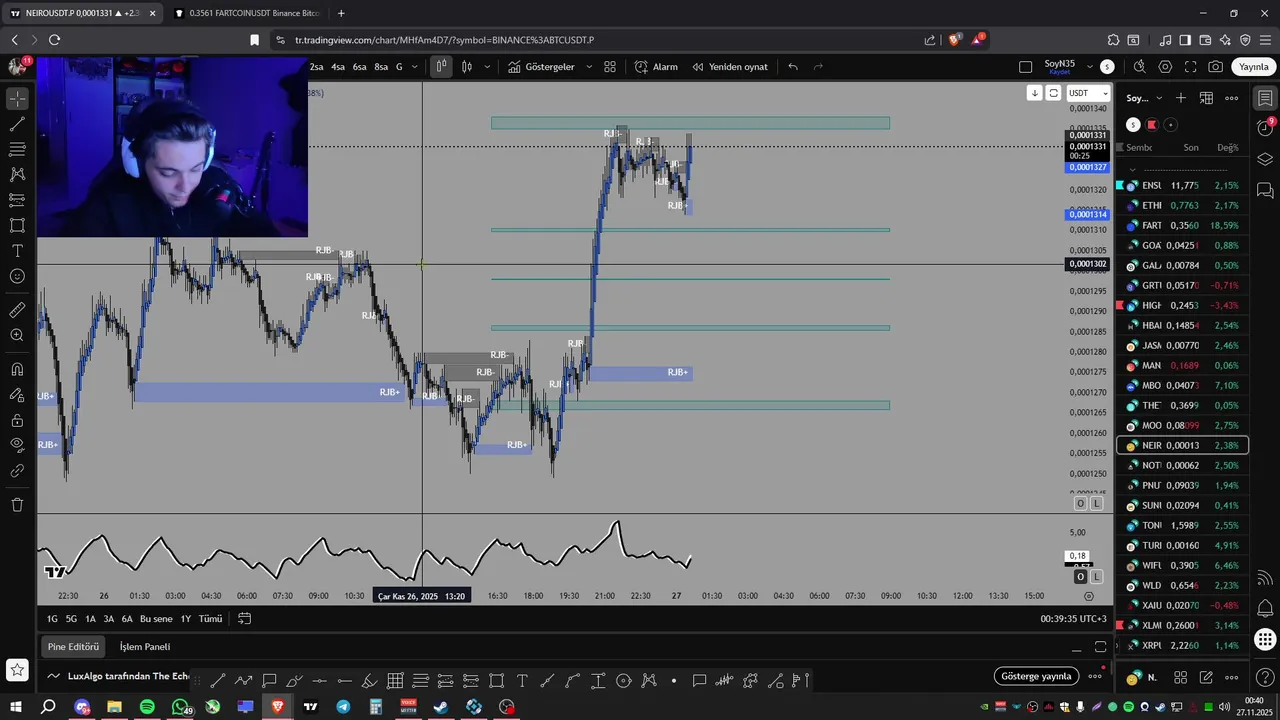Switch to Pine Editörü tab
Viewport: 1280px width, 720px height.
73,647
